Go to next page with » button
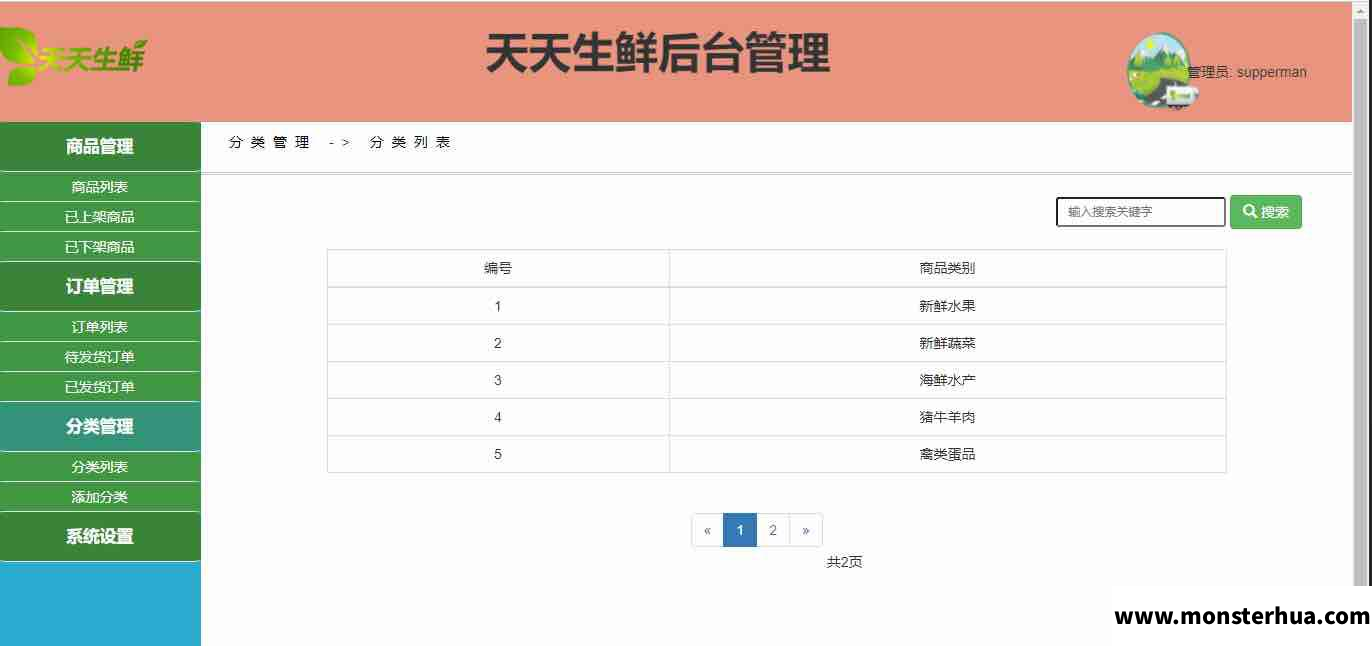Screen dimensions: 1372x646 coord(806,530)
